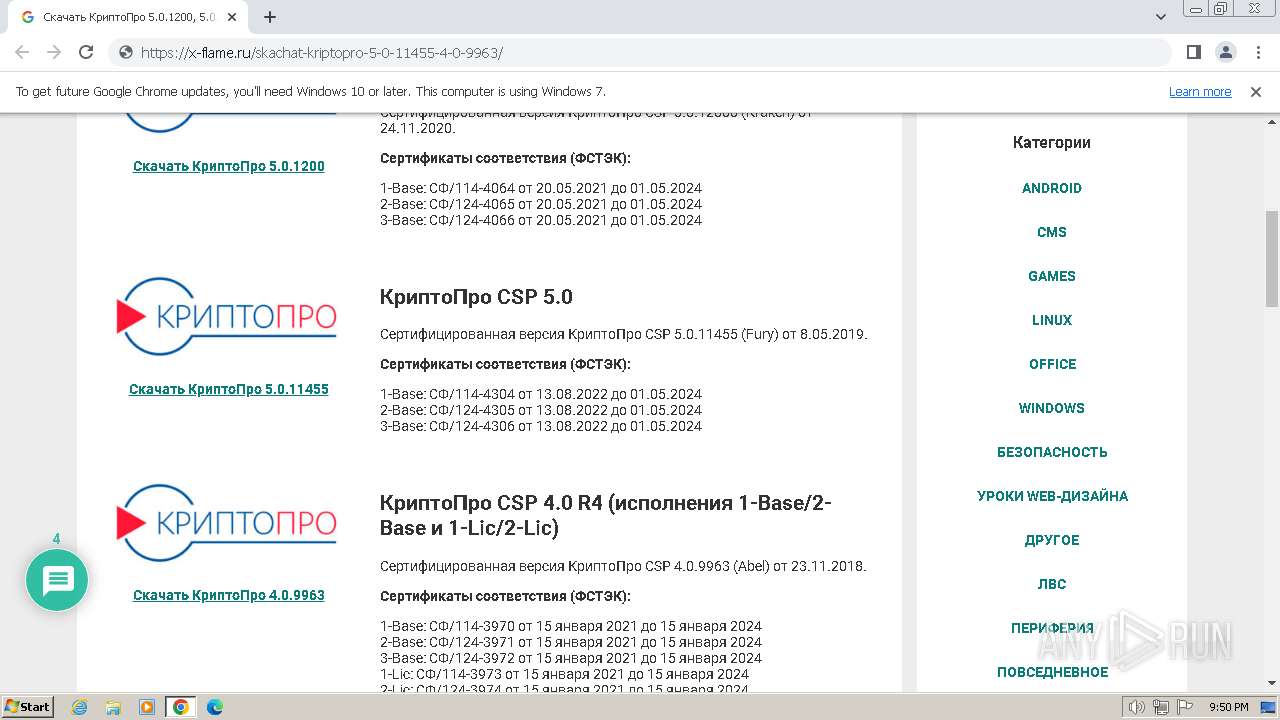Open WINDOWS category
This screenshot has width=1280, height=720.
[1052, 408]
